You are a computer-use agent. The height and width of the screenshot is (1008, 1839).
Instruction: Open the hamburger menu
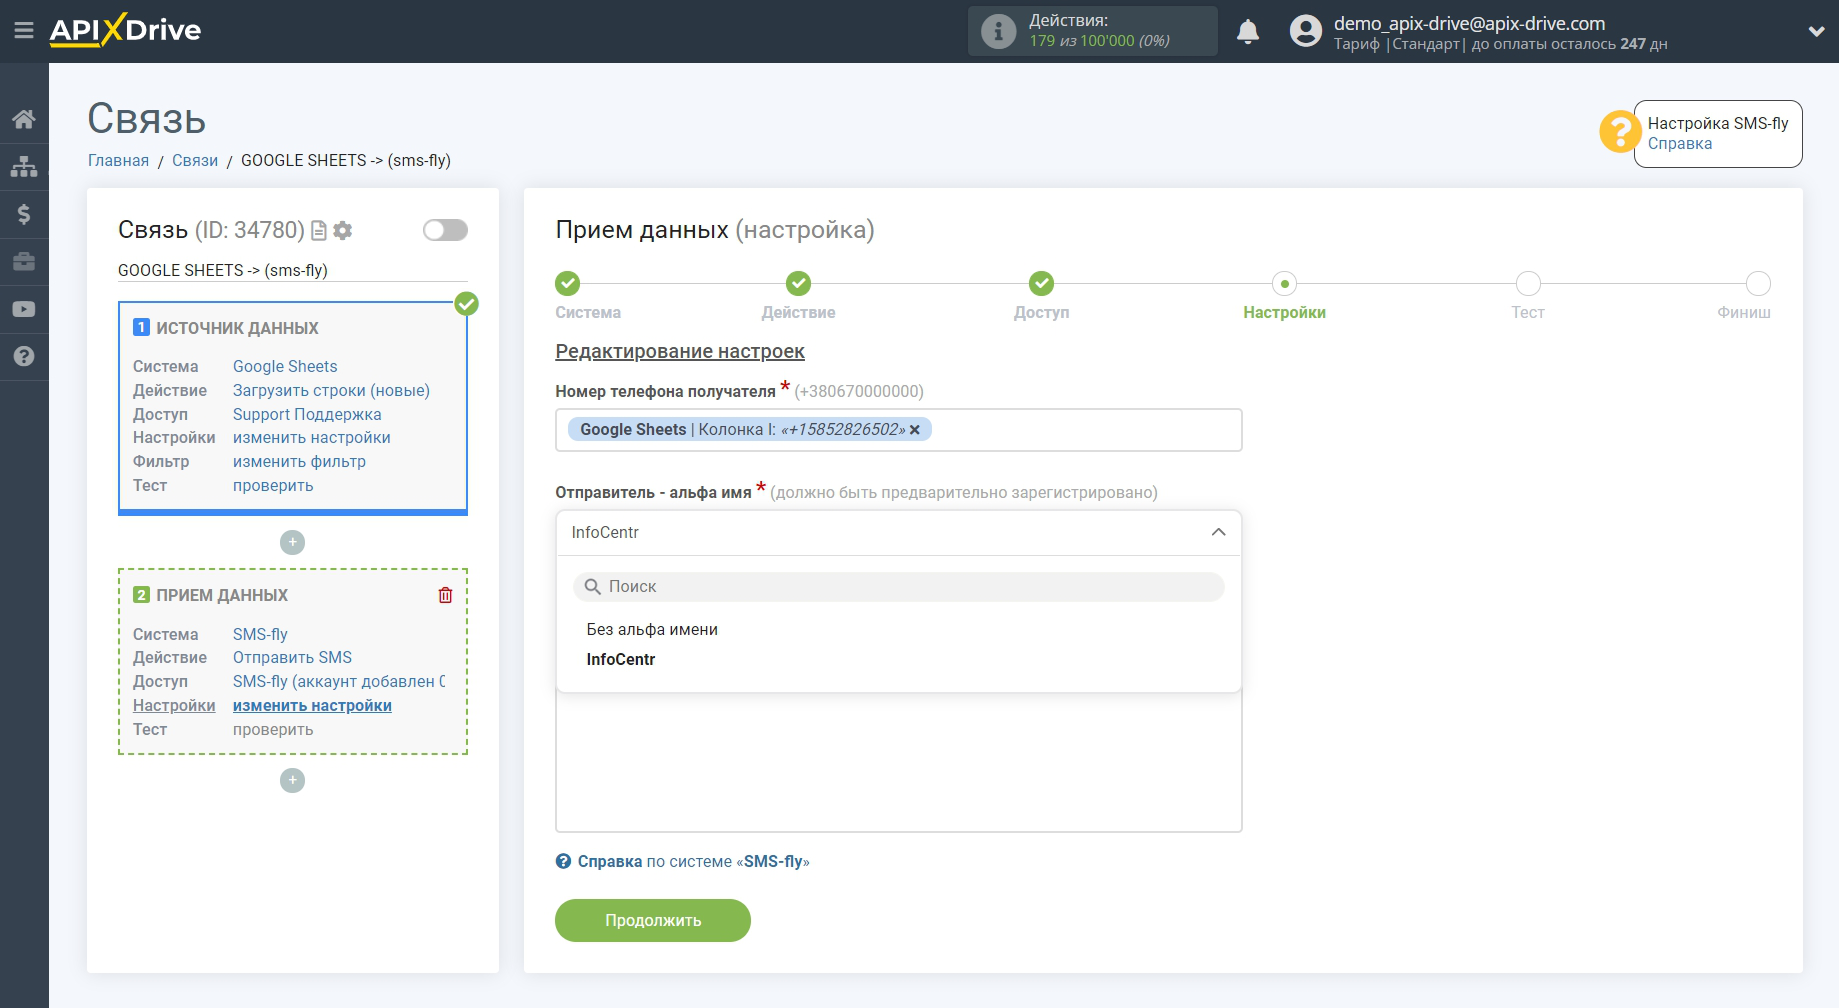point(24,31)
